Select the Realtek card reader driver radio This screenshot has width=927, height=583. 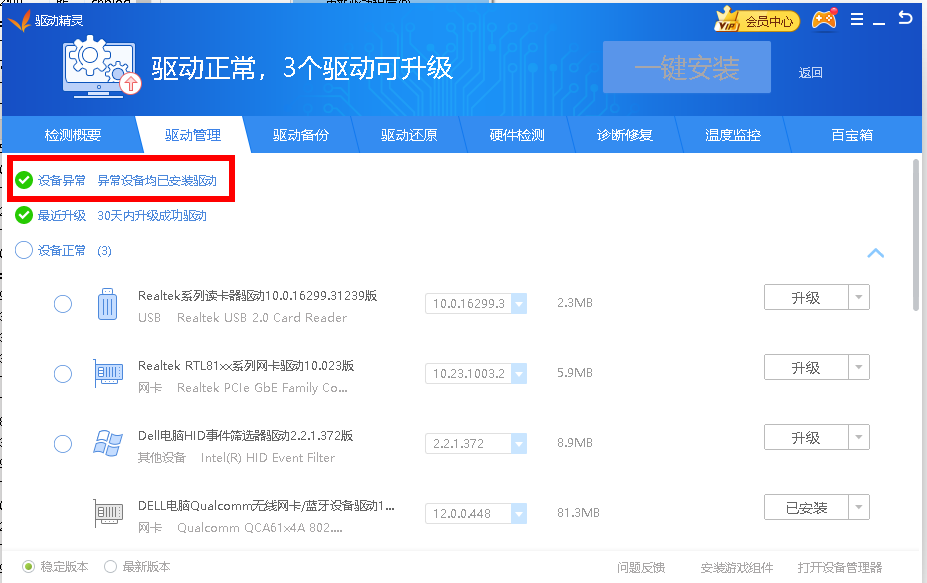pyautogui.click(x=63, y=304)
